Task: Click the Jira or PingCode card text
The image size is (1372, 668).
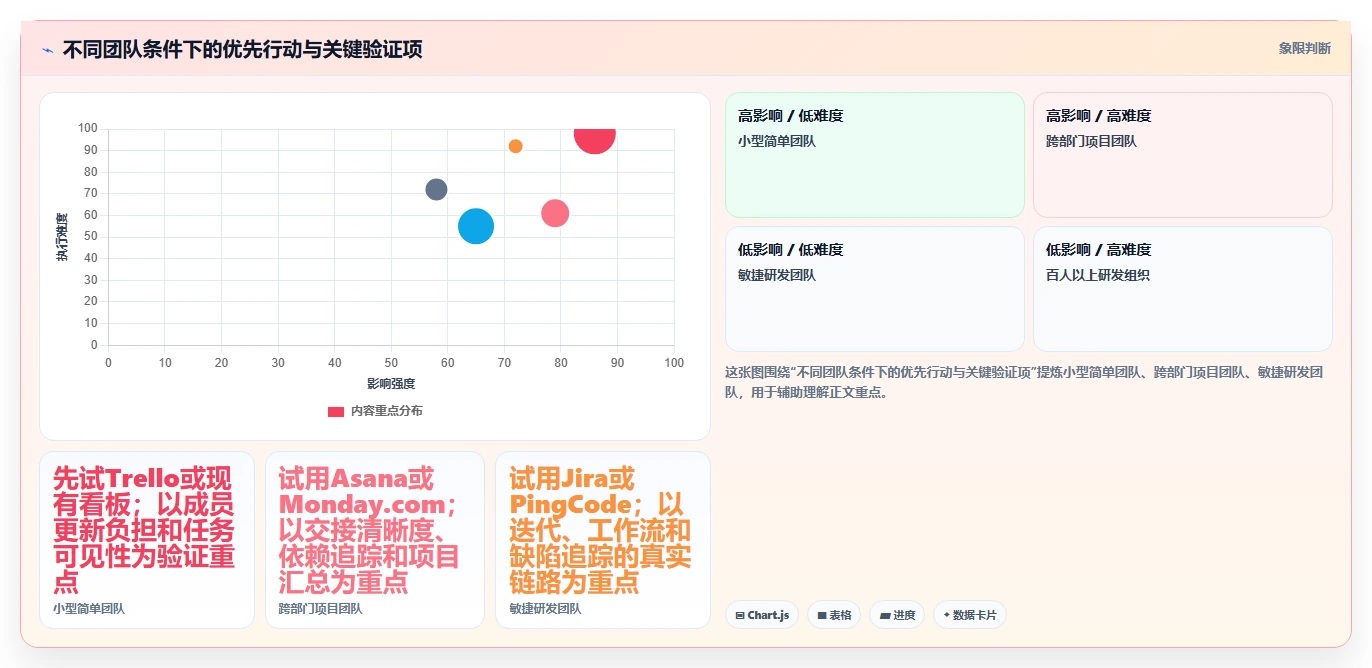Action: [x=600, y=530]
